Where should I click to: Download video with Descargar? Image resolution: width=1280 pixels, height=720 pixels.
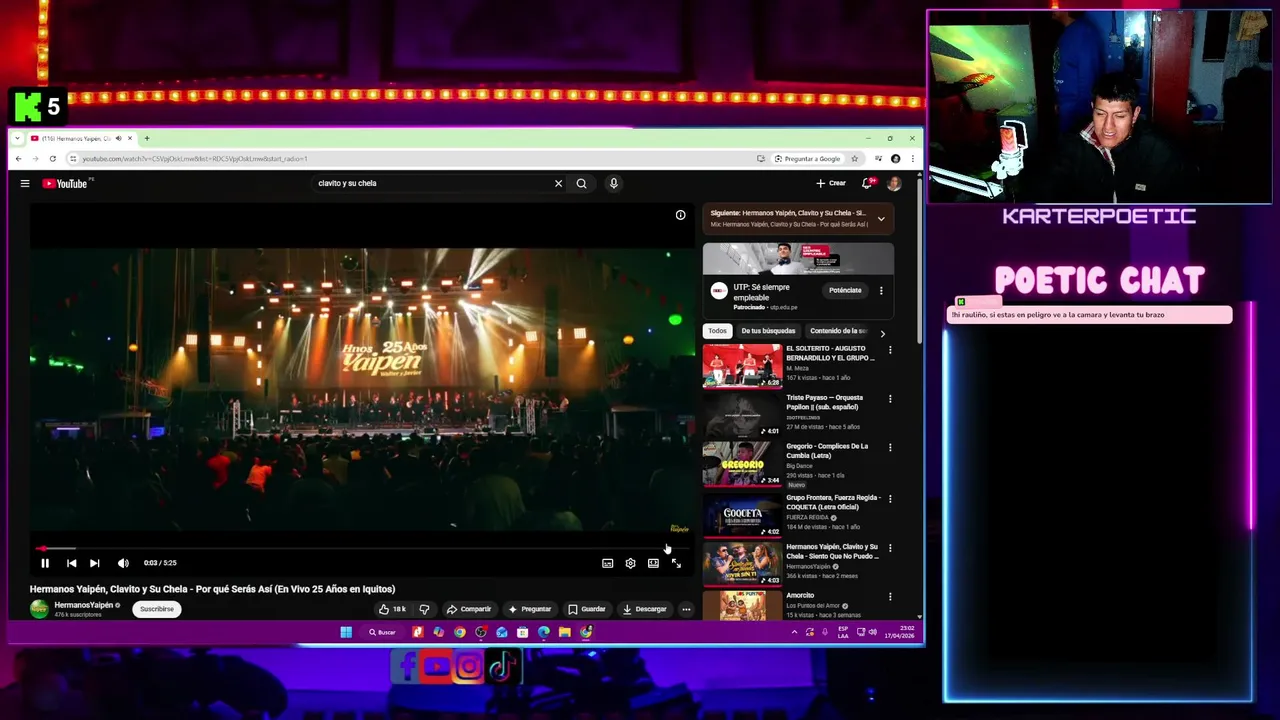[x=644, y=609]
